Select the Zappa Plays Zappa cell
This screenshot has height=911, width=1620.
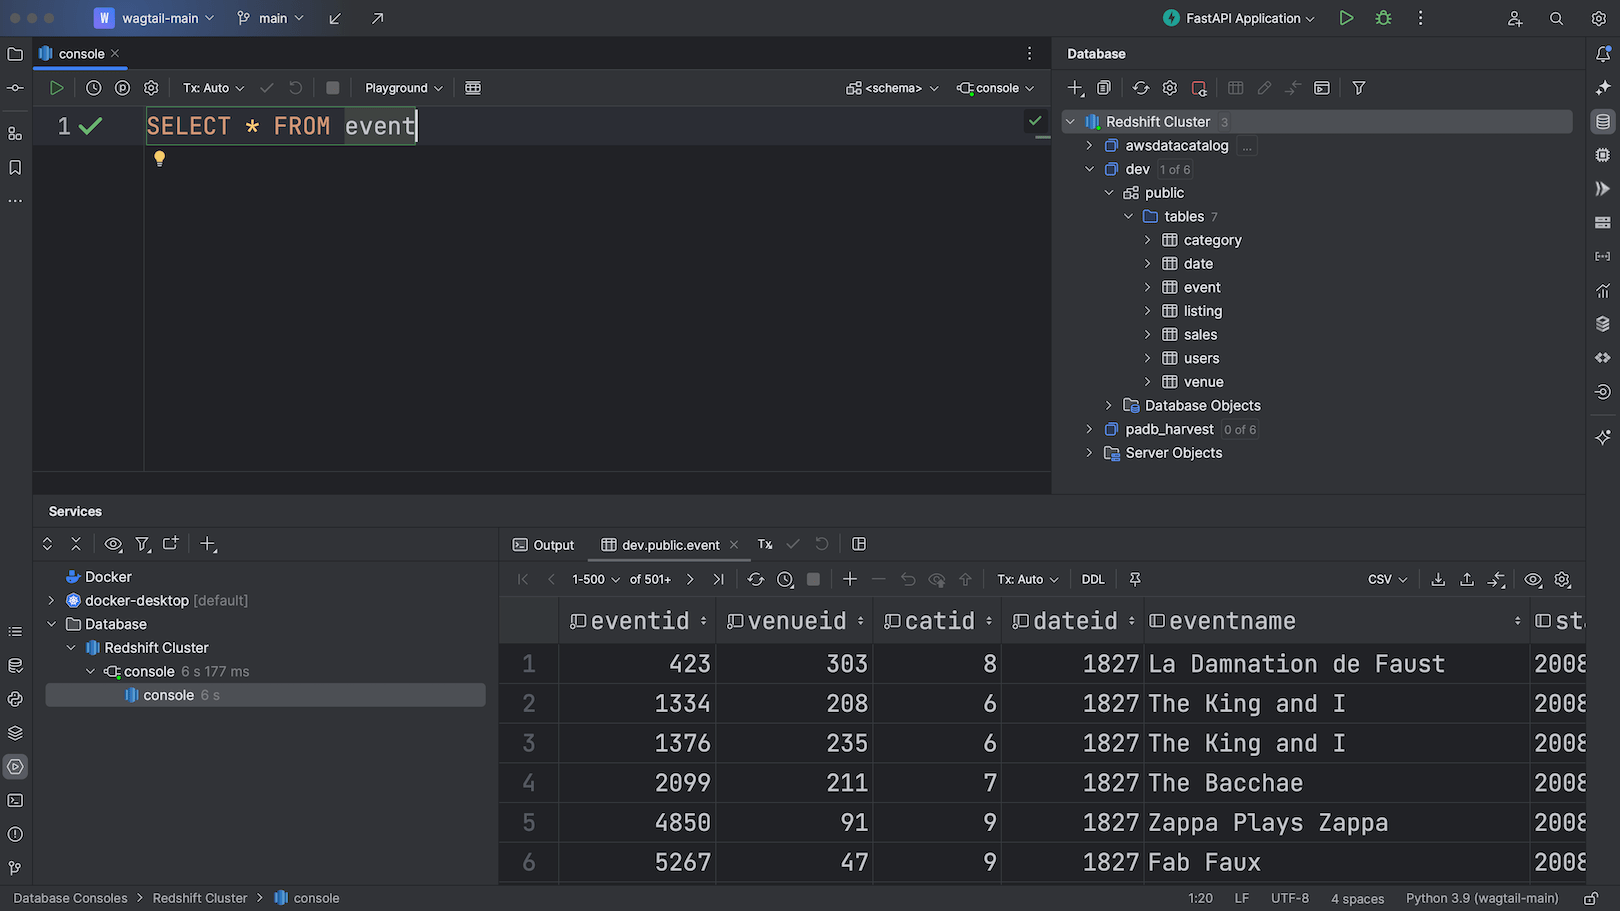[x=1268, y=822]
